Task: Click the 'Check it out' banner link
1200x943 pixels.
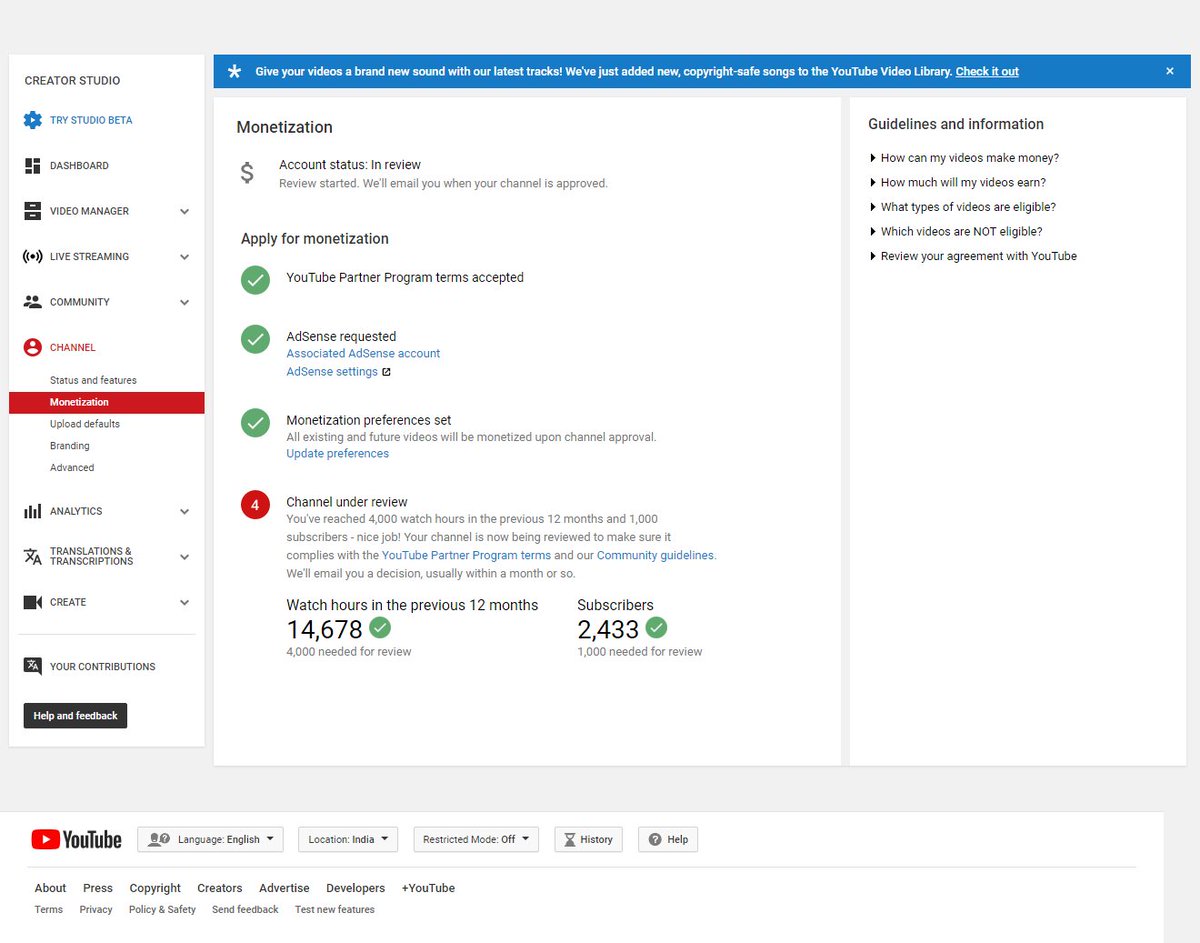Action: (987, 71)
